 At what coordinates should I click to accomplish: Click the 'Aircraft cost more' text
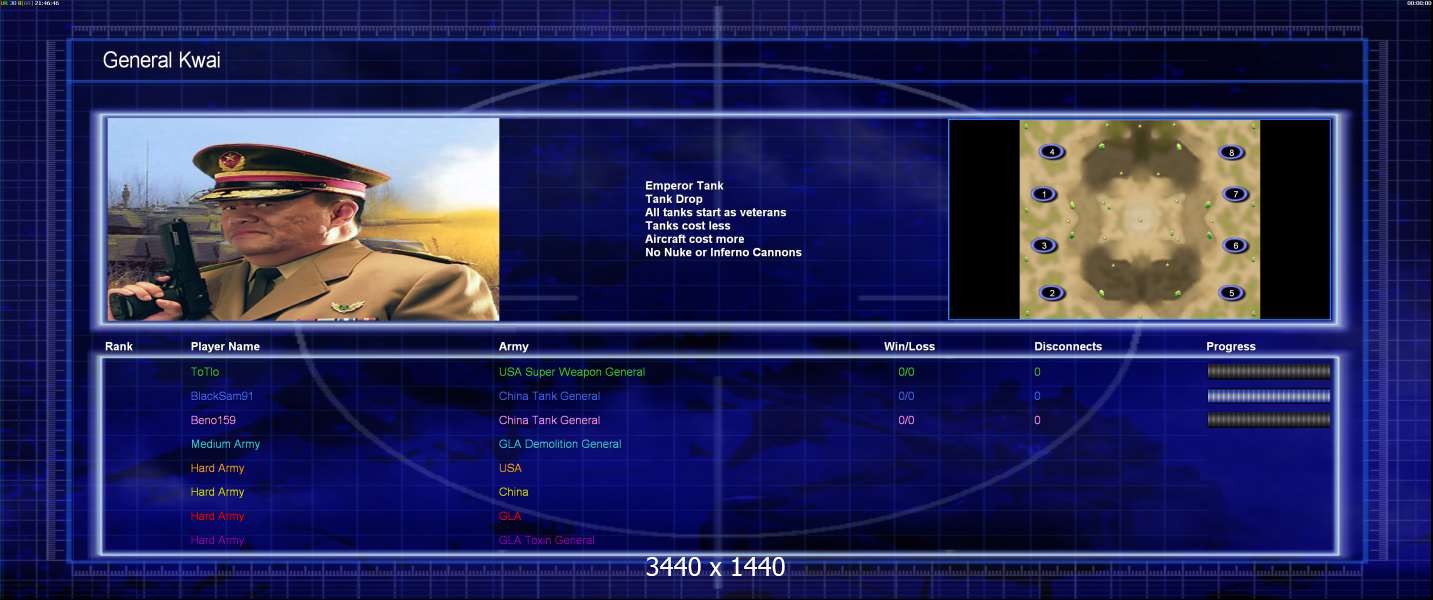click(x=695, y=239)
